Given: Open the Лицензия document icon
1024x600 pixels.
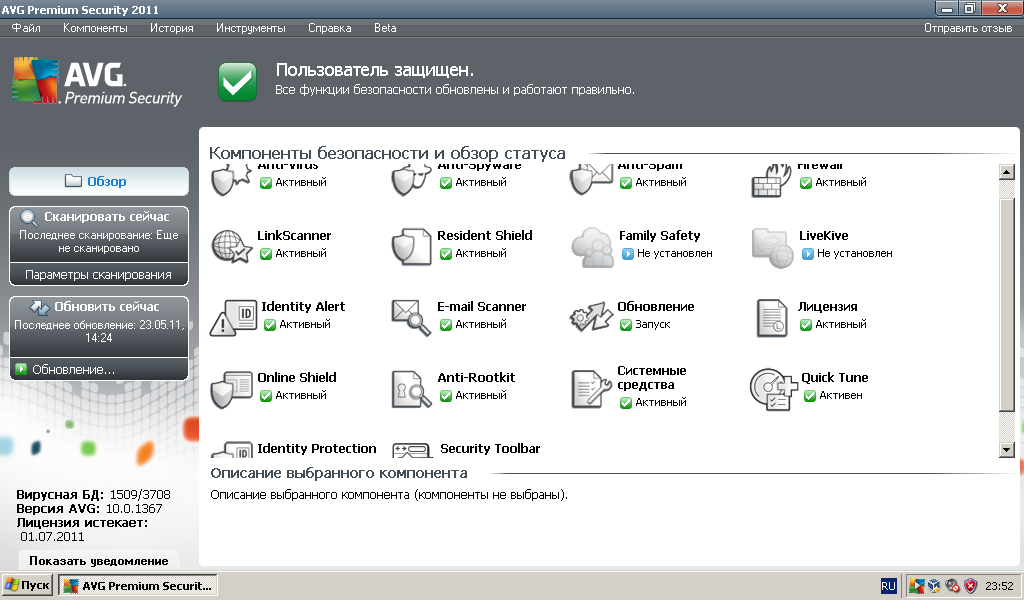Looking at the screenshot, I should pos(772,318).
